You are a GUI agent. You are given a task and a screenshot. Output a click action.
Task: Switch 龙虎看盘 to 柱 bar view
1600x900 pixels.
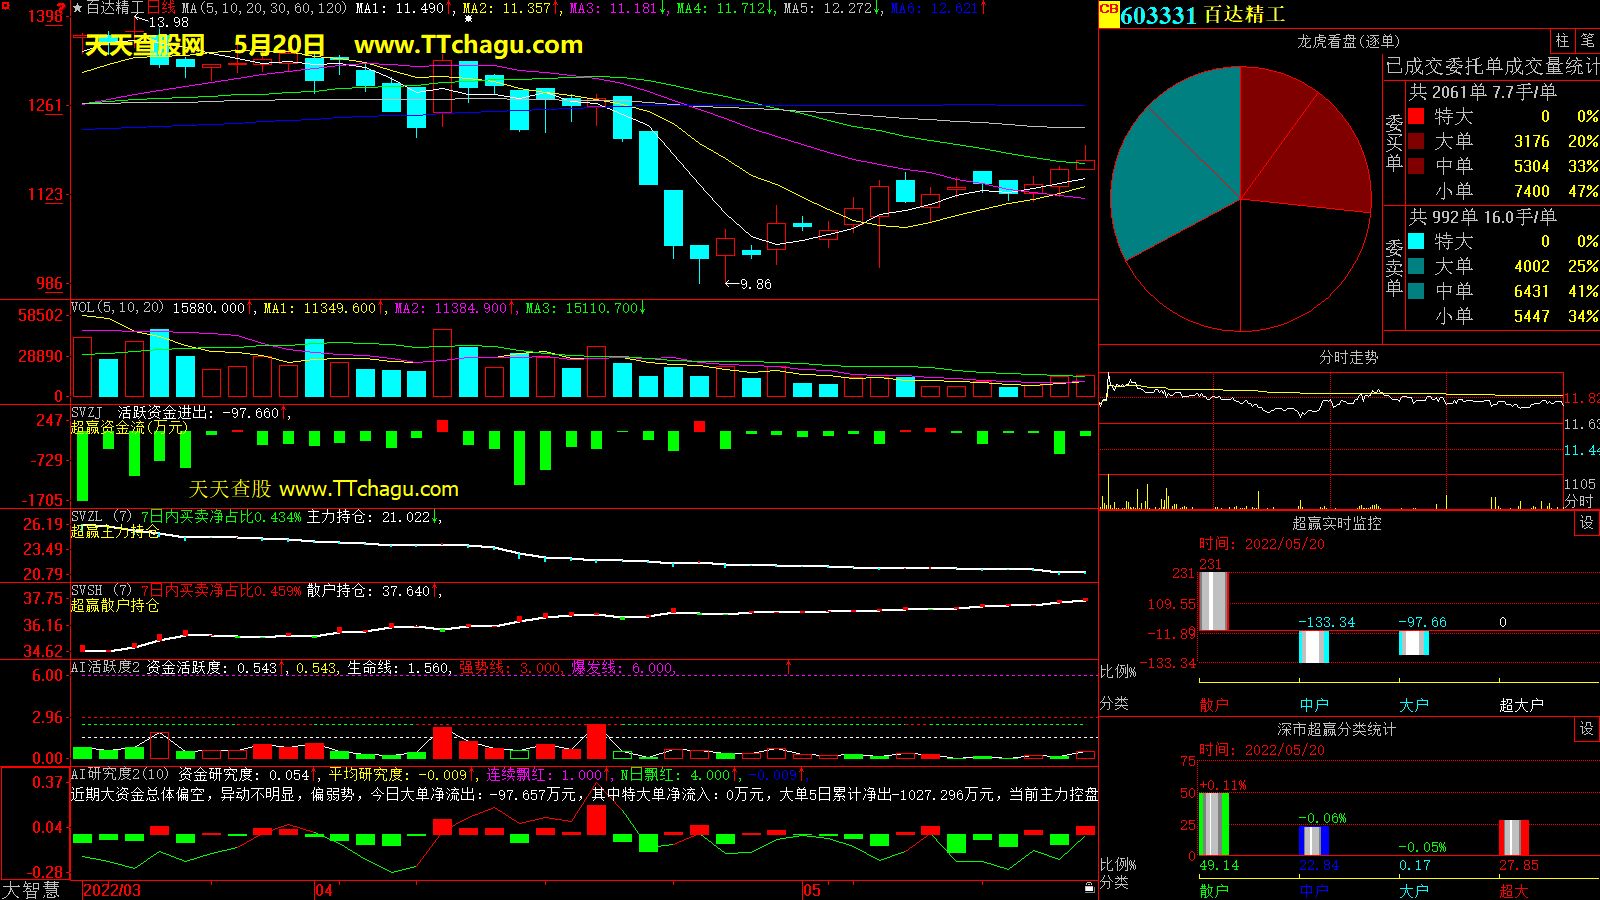1562,41
